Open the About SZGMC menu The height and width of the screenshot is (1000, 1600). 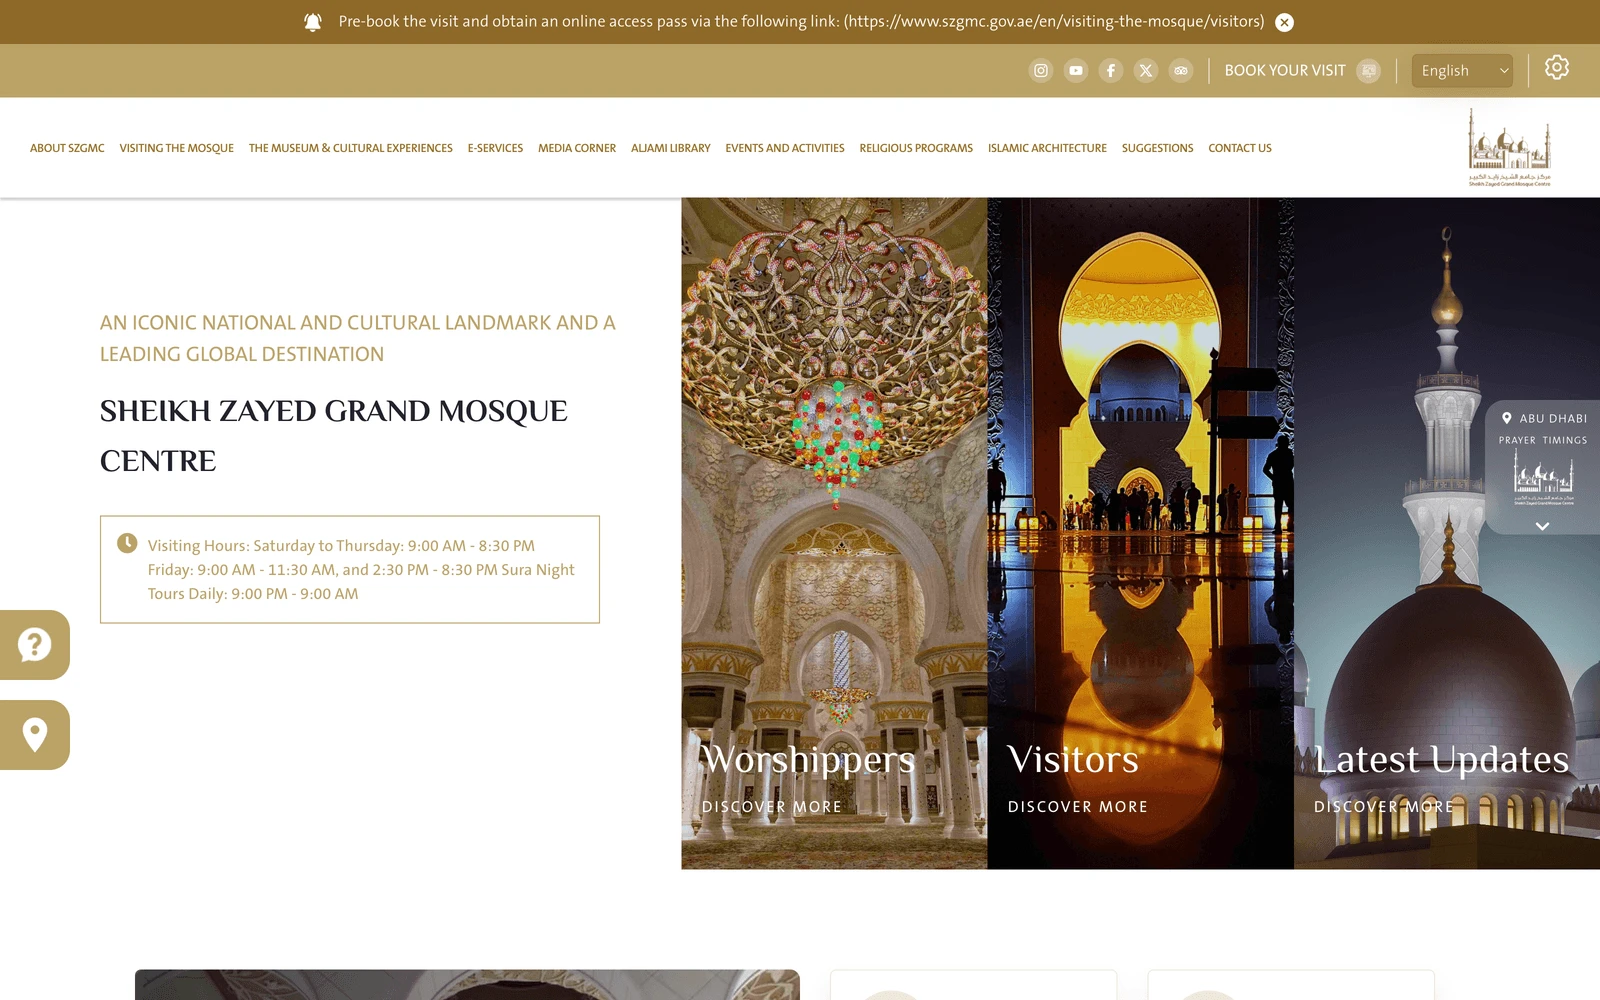(x=67, y=148)
